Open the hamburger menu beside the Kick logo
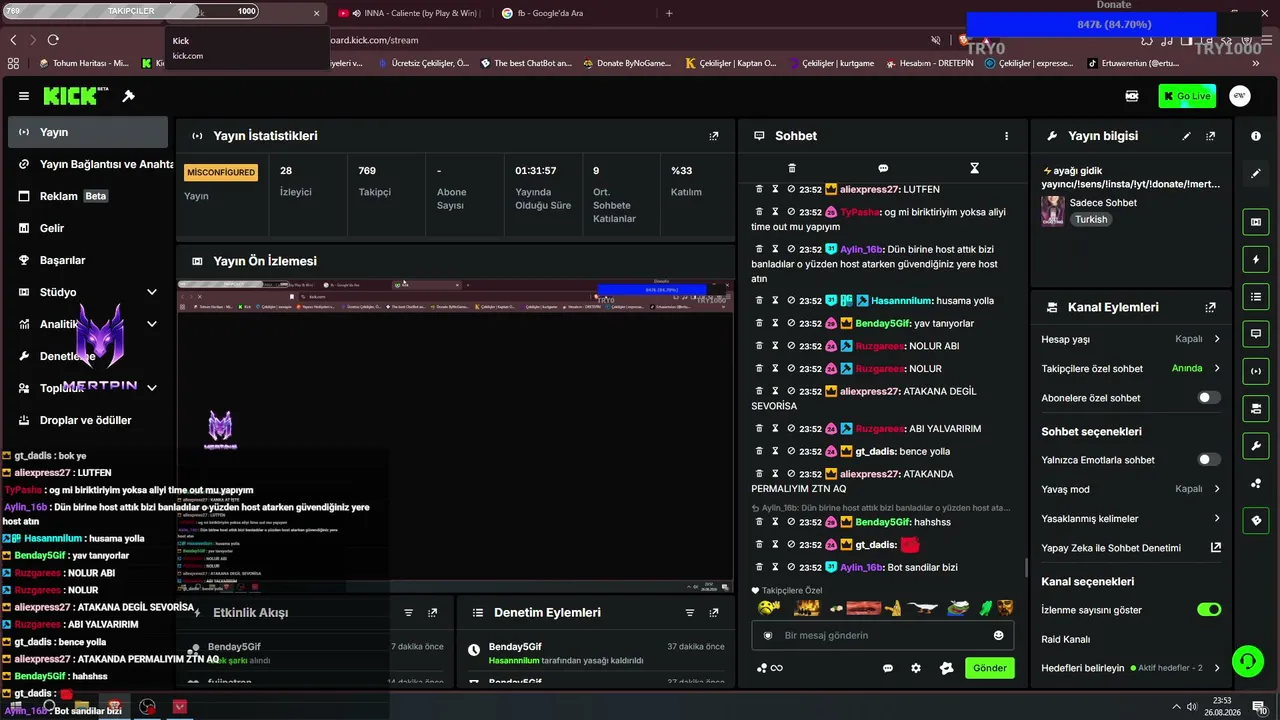 [24, 96]
